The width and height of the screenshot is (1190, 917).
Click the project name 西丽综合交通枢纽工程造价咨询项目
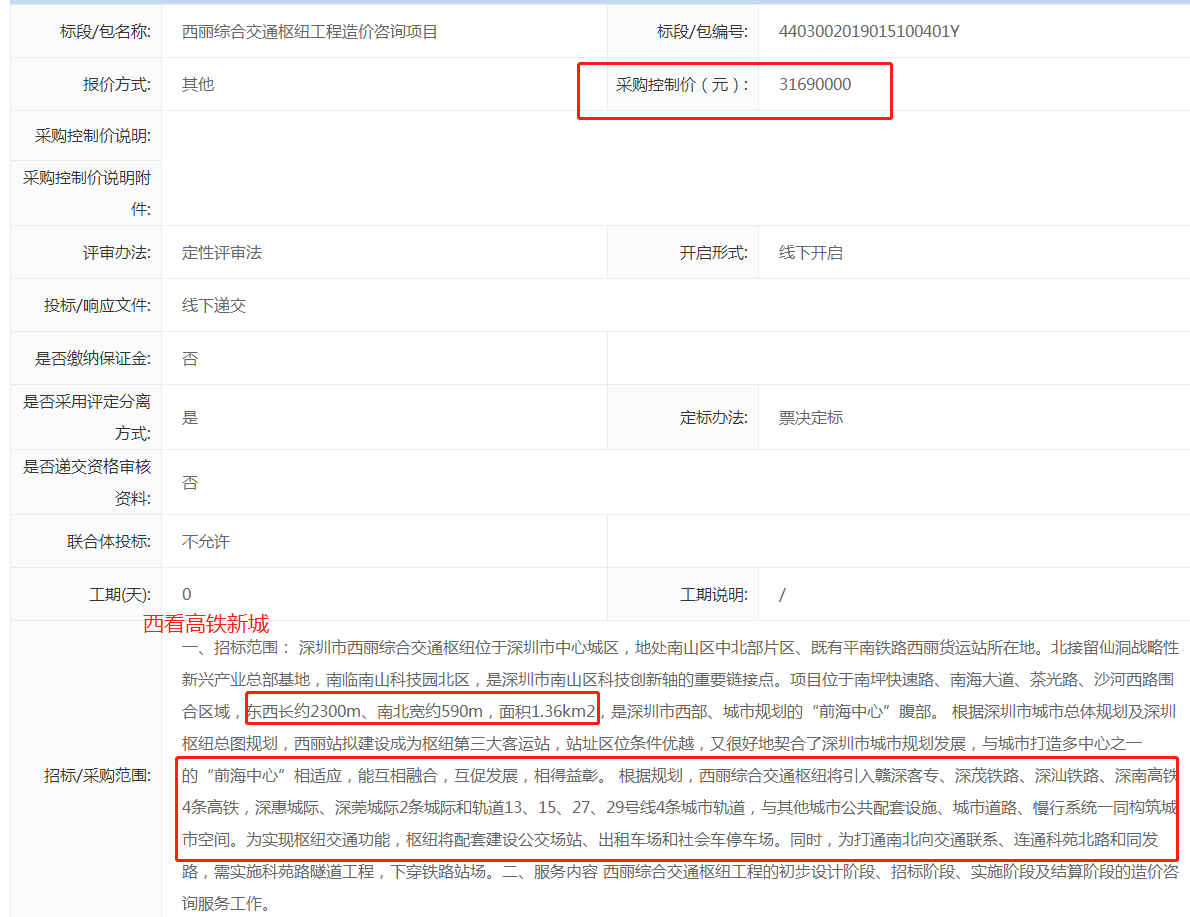click(x=310, y=32)
